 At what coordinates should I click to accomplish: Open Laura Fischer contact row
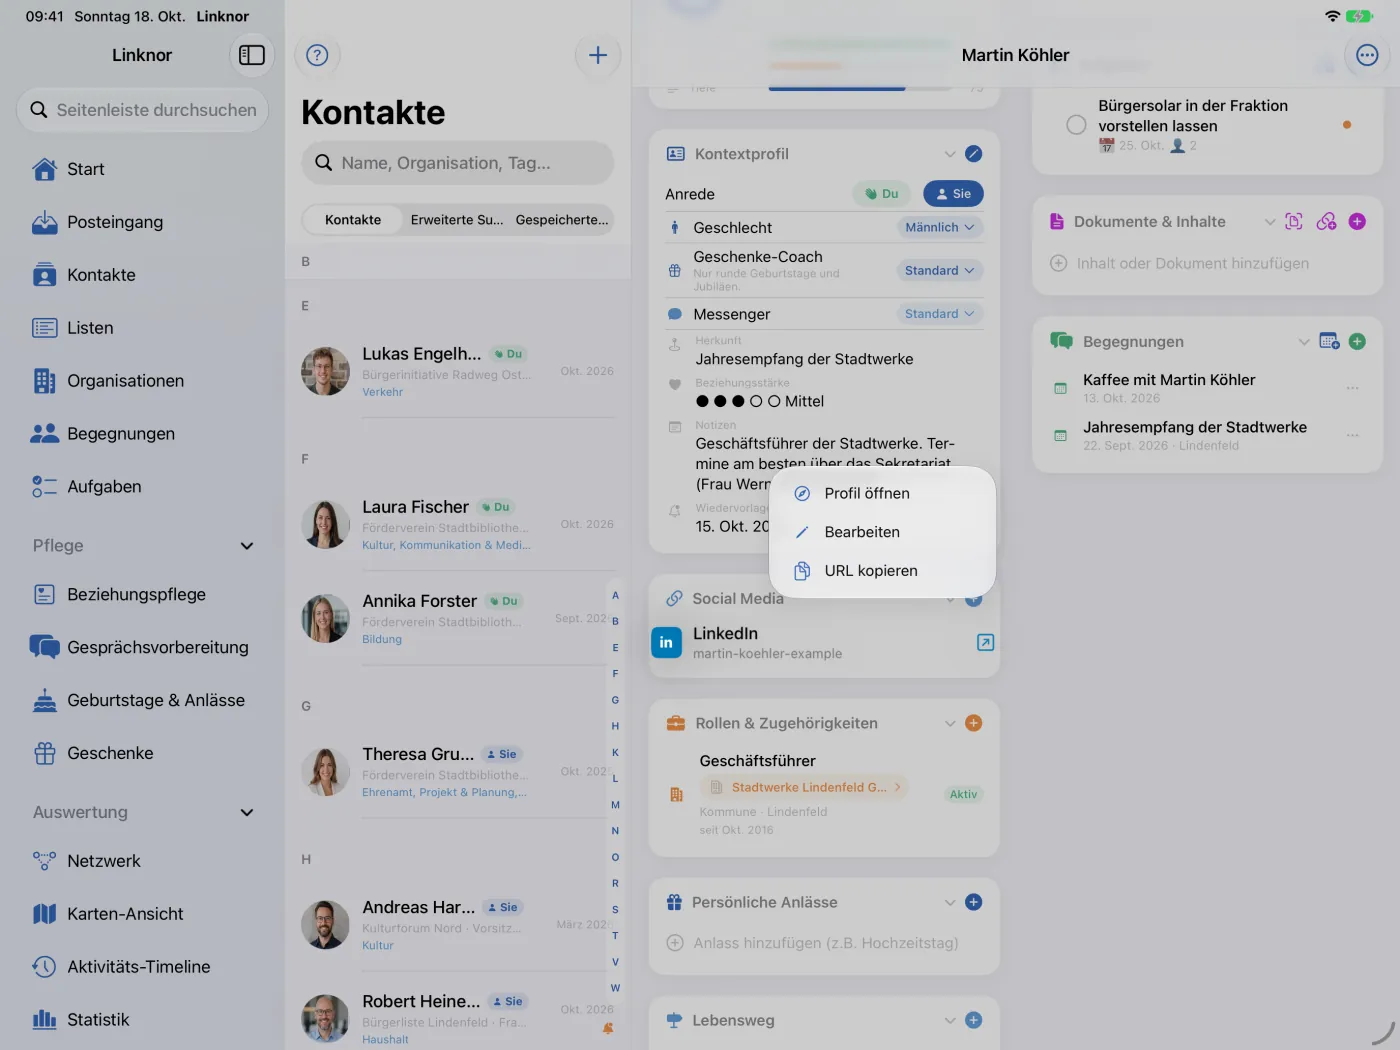[458, 524]
